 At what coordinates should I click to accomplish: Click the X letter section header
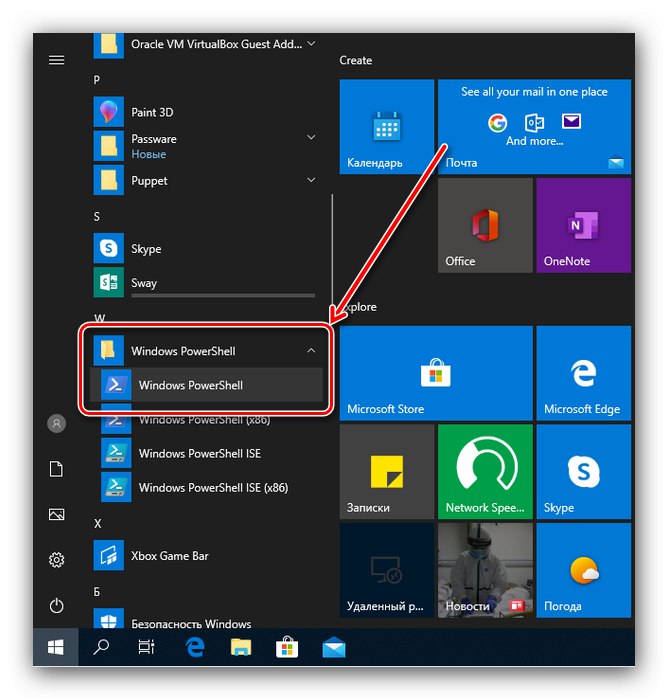point(97,524)
